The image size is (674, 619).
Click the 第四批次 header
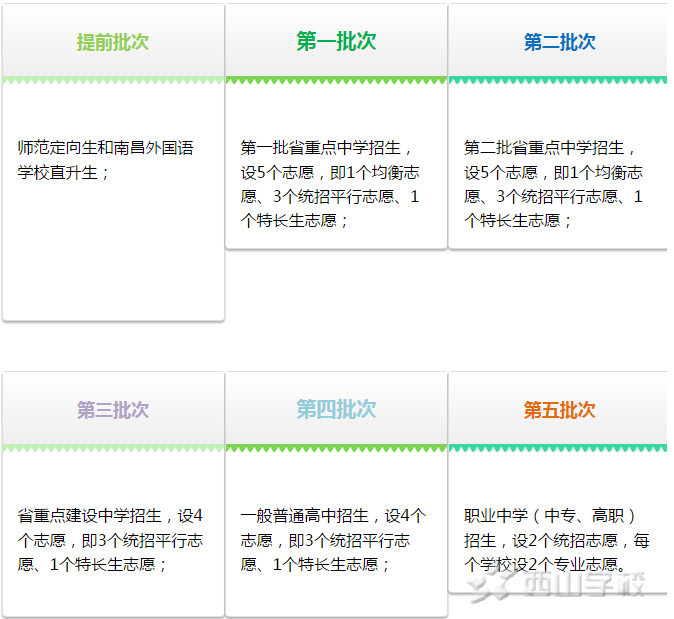tap(336, 410)
